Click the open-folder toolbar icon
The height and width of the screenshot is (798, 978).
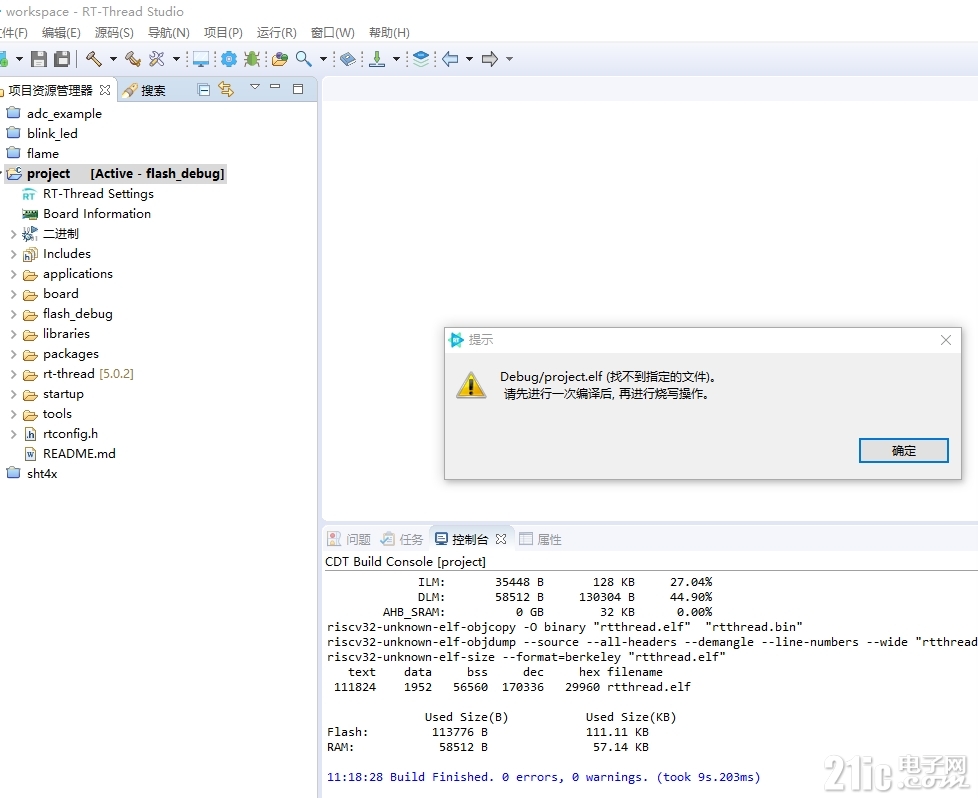pos(280,59)
